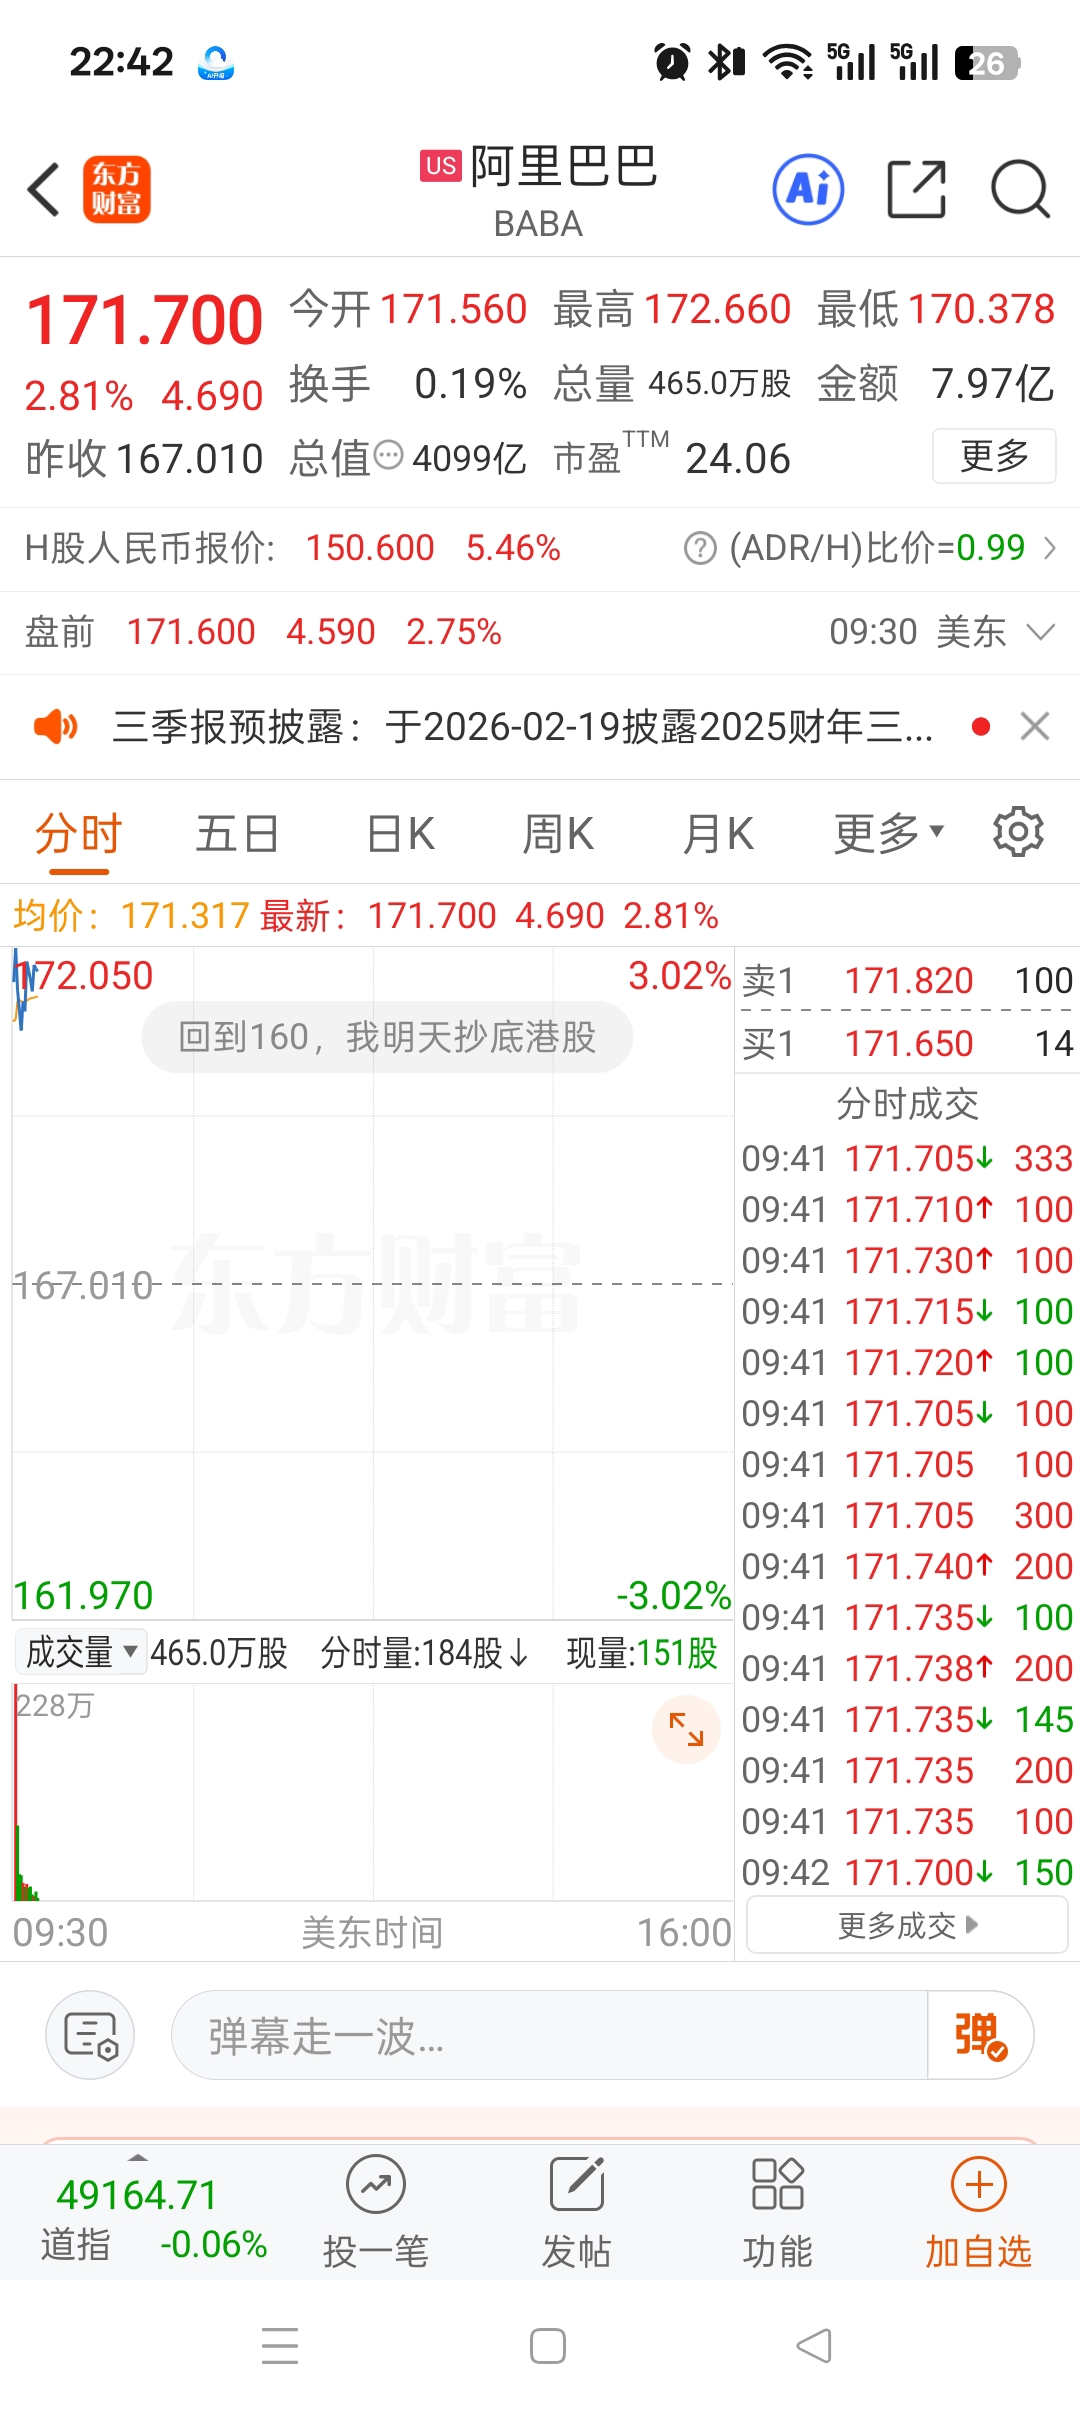Tap the 均价 171.317 label
Screen dimensions: 1080x2412
click(131, 915)
